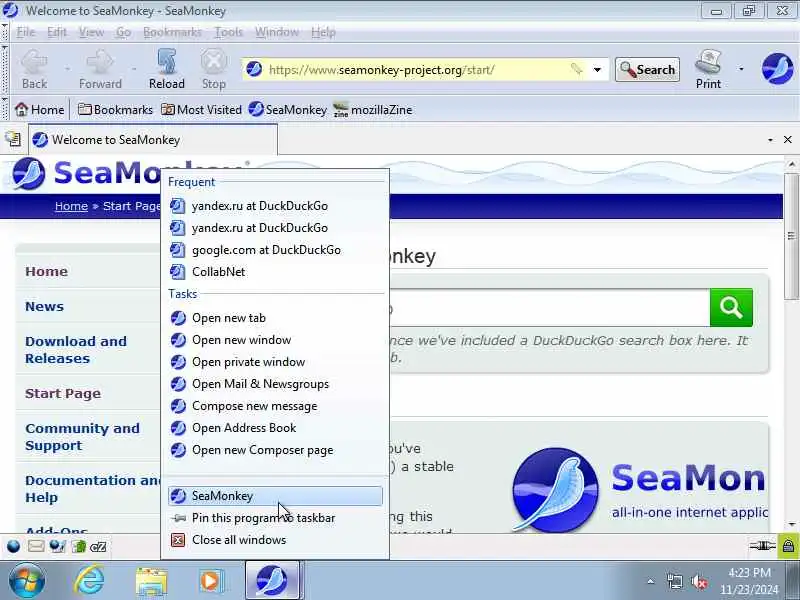
Task: Choose Open private window in jump list
Action: click(276, 362)
